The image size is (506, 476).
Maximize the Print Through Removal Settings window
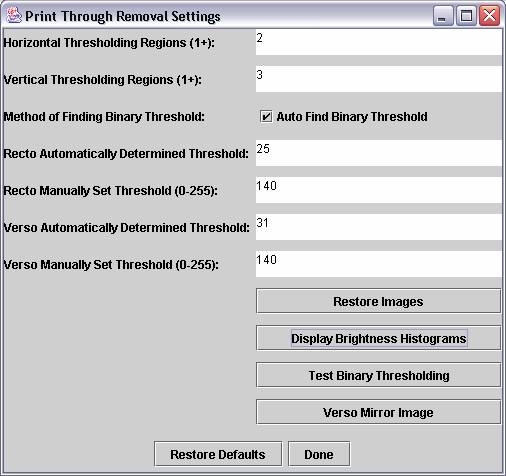pyautogui.click(x=466, y=16)
